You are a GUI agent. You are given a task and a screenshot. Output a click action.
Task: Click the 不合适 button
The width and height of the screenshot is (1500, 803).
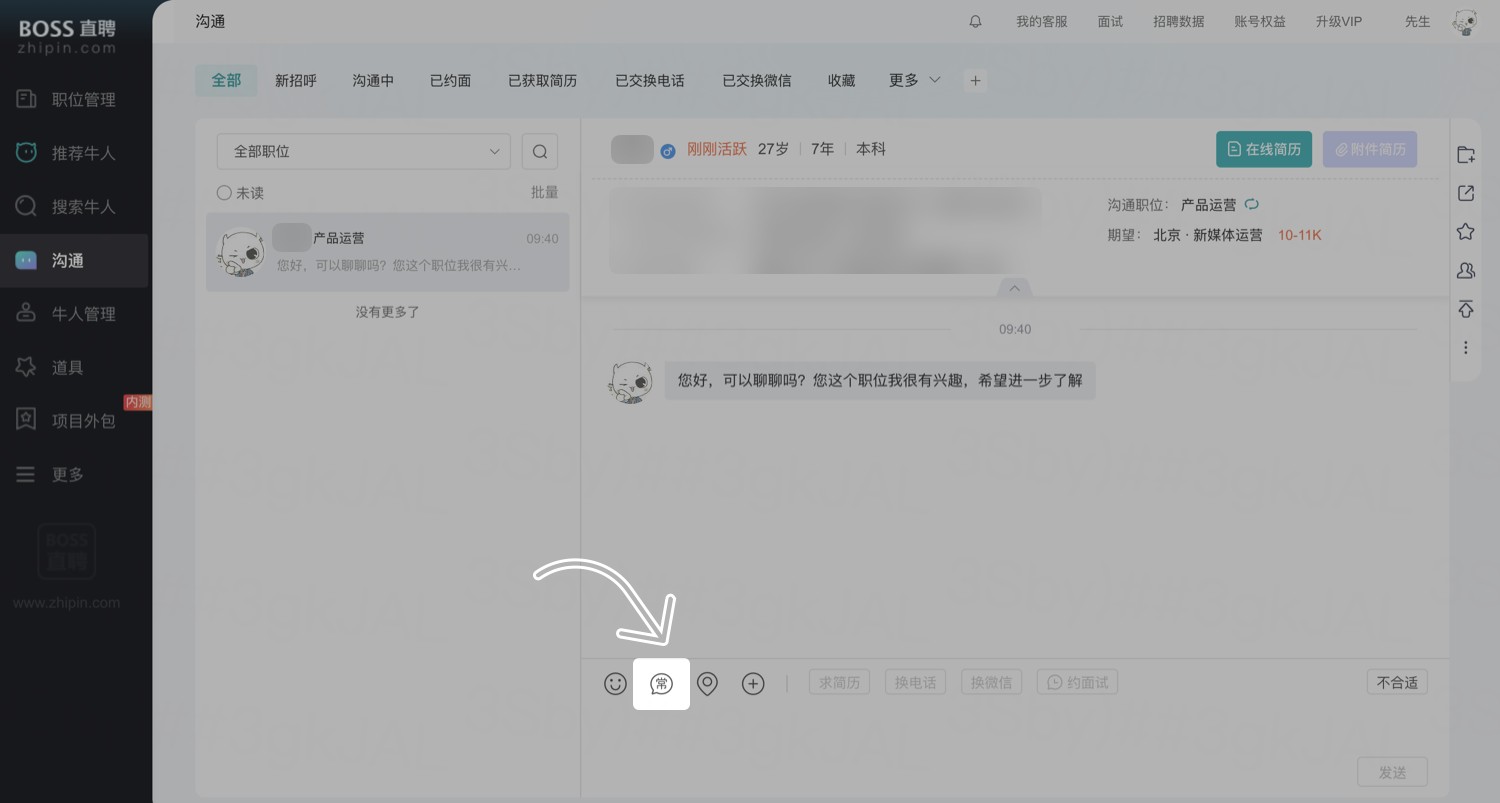[1396, 683]
